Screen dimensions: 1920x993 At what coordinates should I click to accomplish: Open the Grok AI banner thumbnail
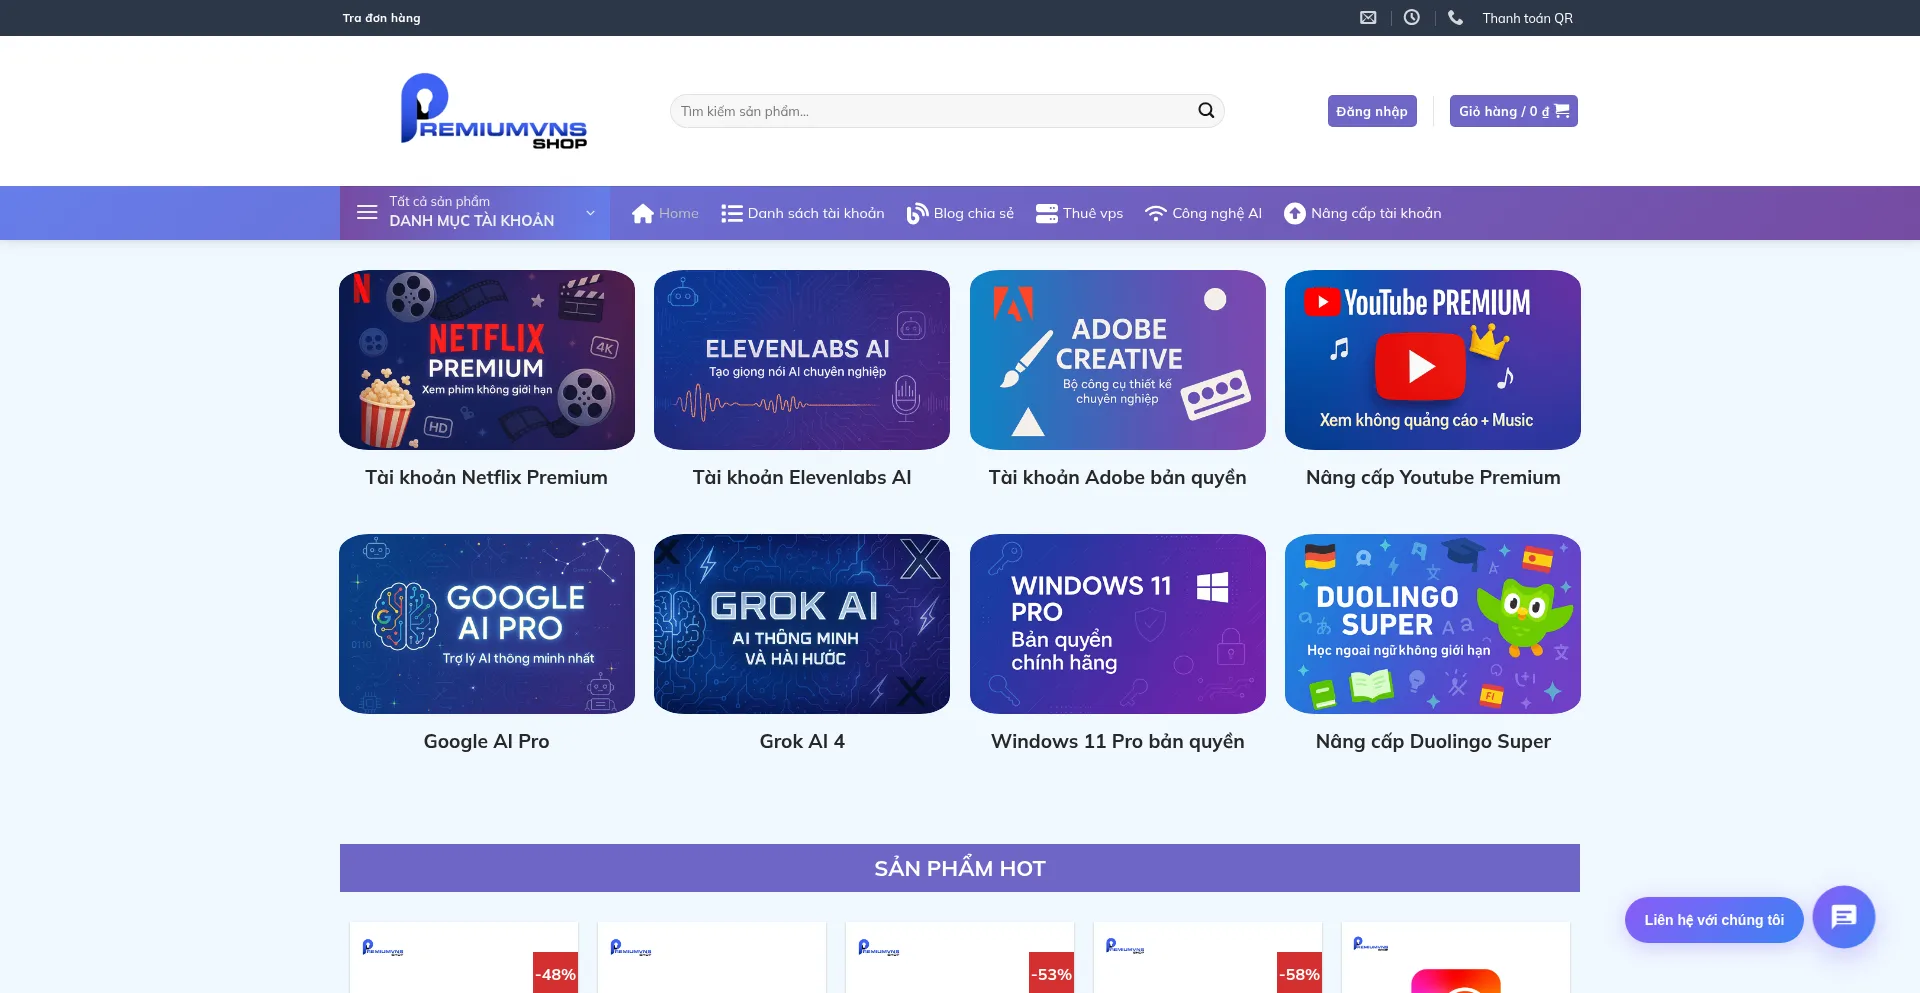pos(802,624)
